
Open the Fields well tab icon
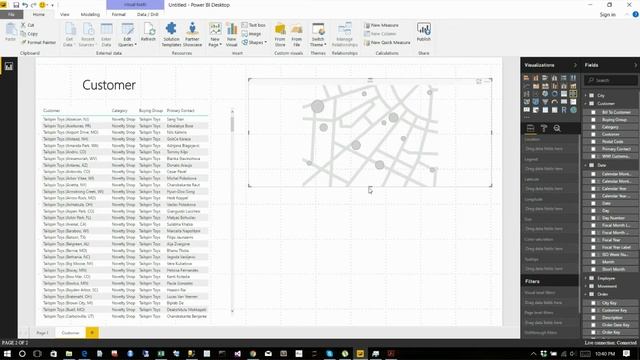tap(530, 128)
